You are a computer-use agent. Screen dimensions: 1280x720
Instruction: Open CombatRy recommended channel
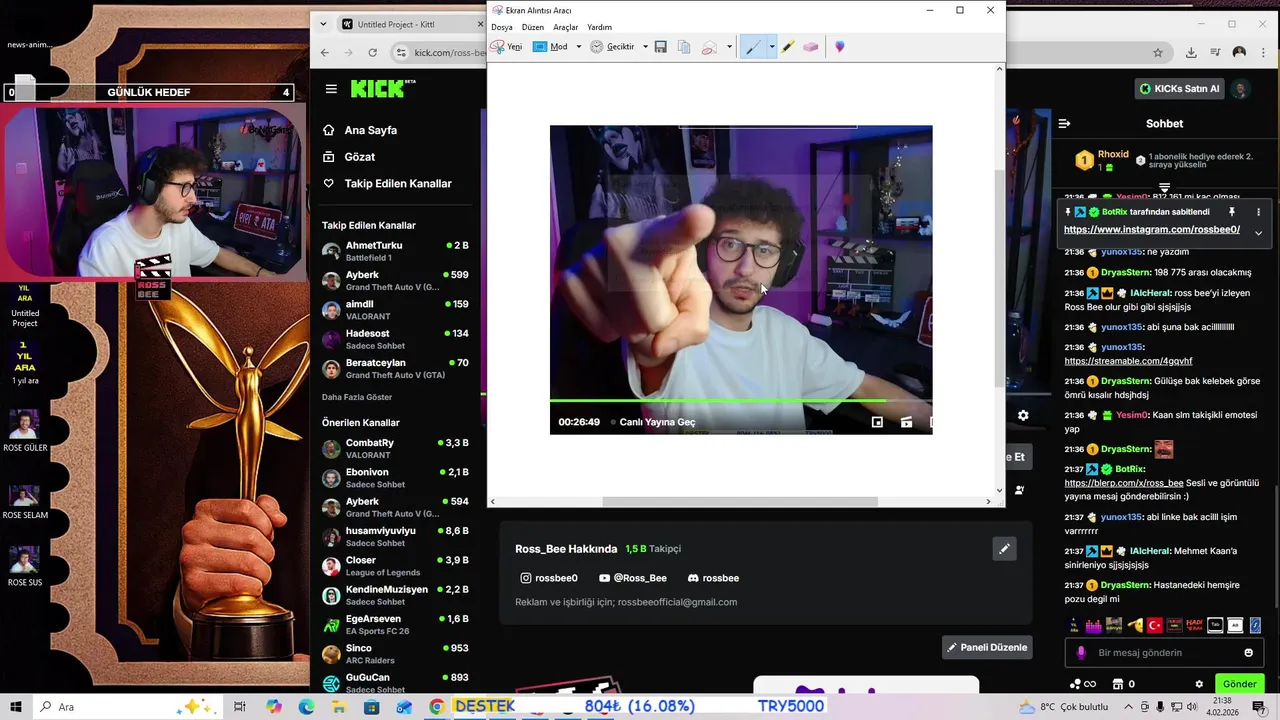395,448
